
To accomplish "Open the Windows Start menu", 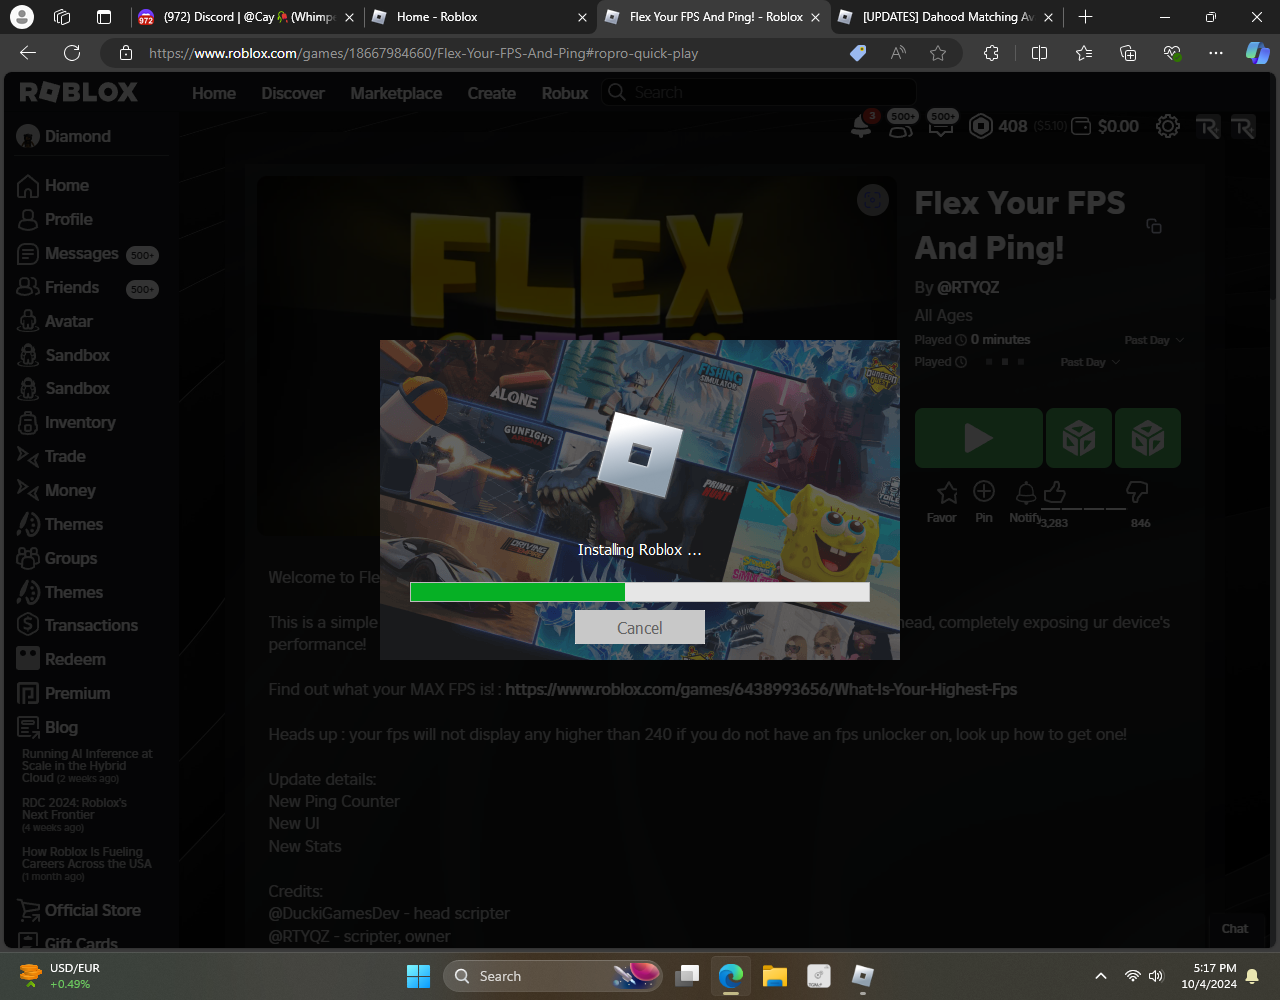I will point(418,976).
